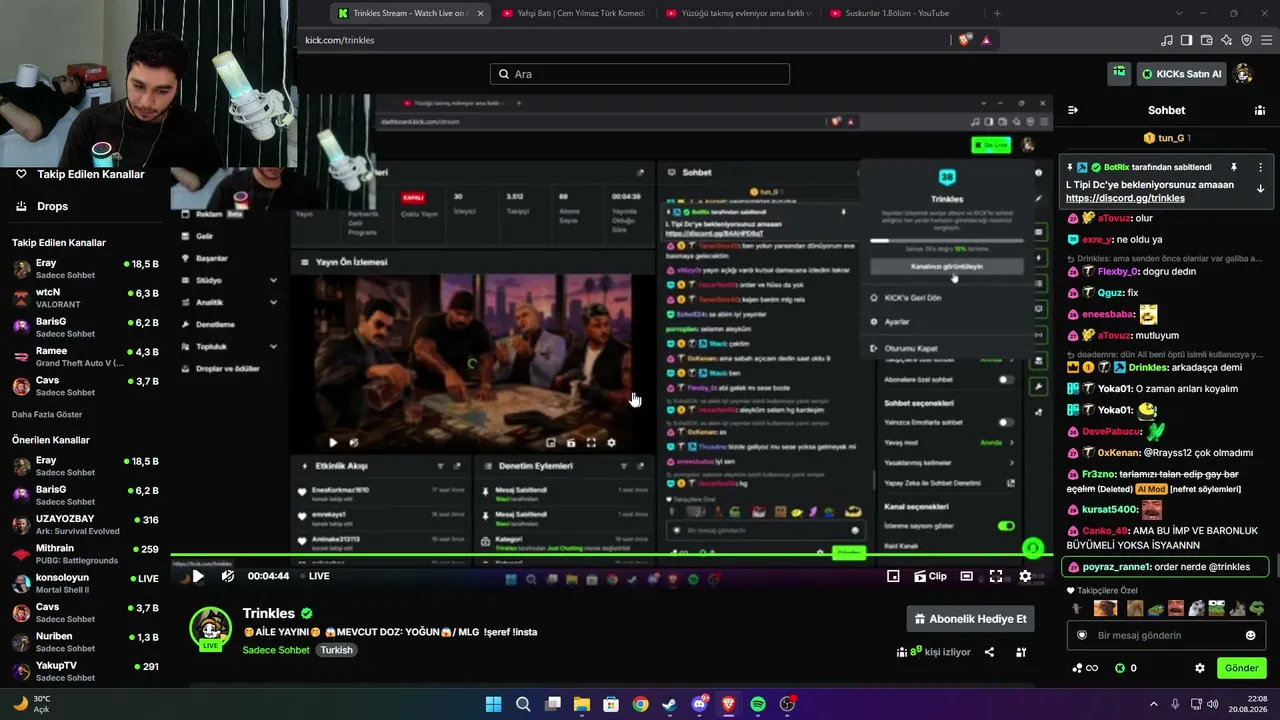
Task: Open the pinned message three-dot menu
Action: point(1260,167)
